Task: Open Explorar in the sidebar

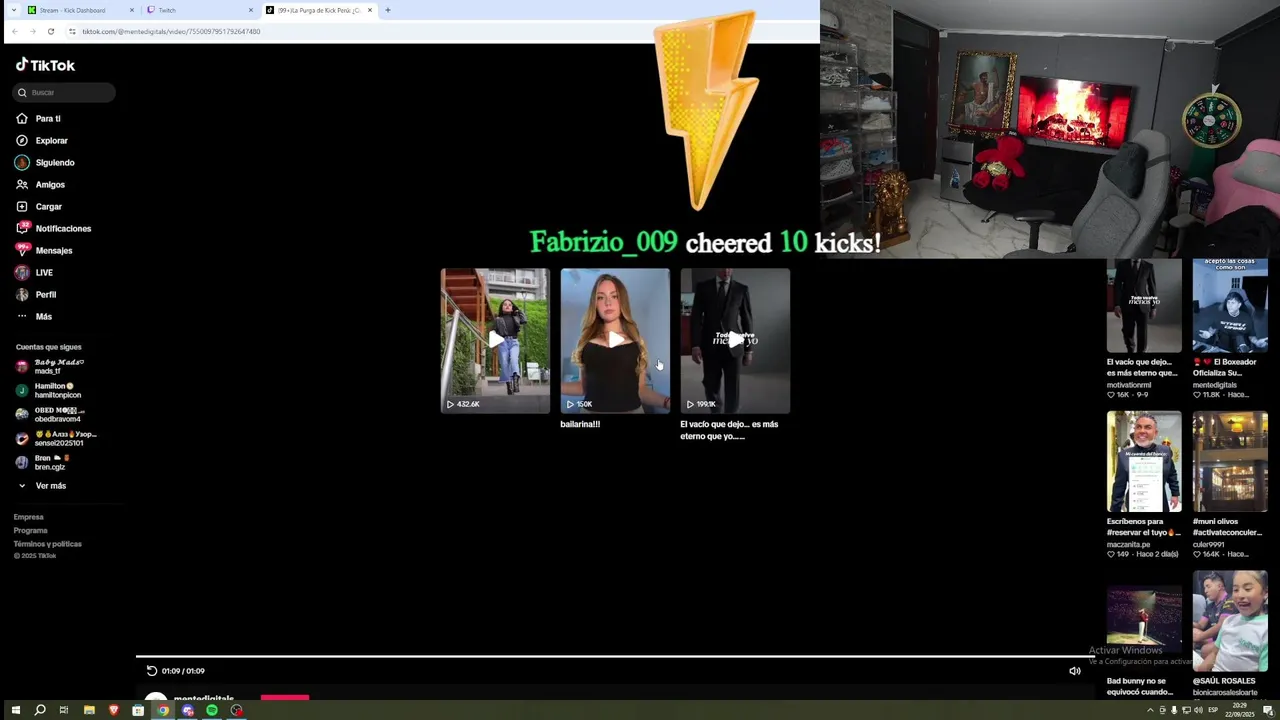Action: (x=51, y=141)
